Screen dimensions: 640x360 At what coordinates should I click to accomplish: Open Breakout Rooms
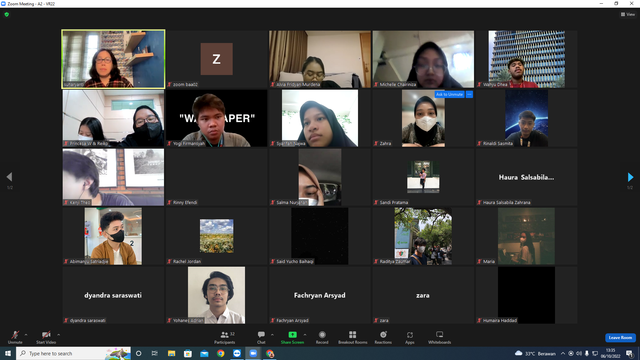[353, 337]
